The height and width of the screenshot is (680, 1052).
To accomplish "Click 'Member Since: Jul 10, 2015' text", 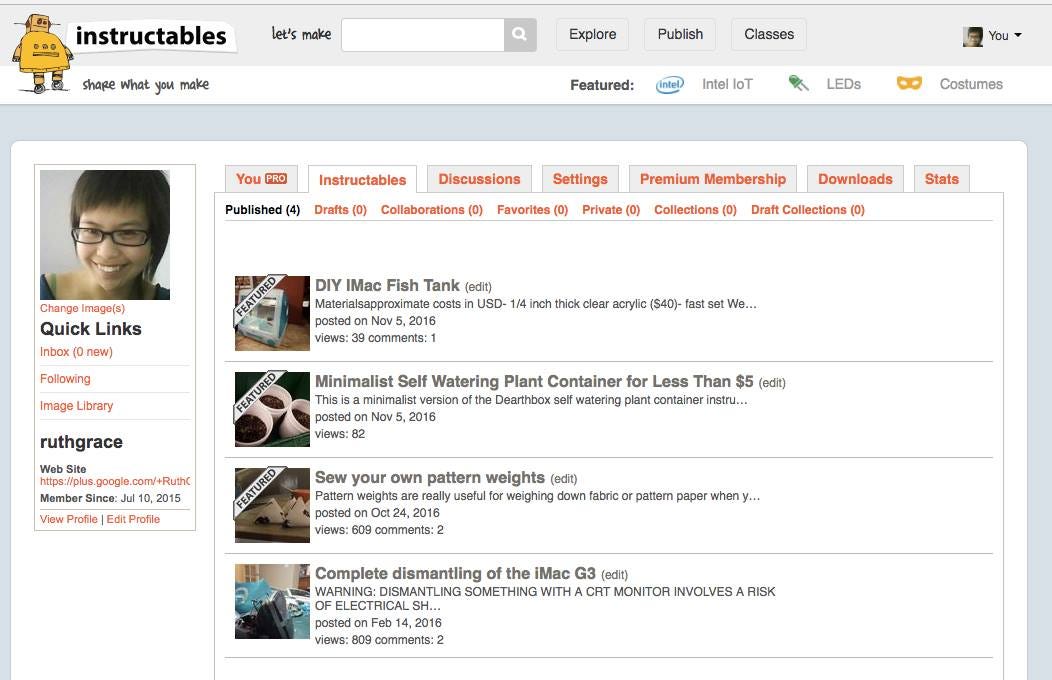I will (110, 498).
